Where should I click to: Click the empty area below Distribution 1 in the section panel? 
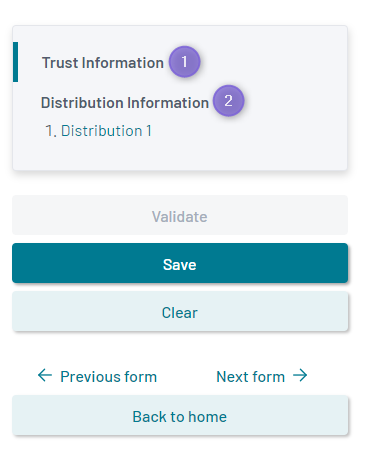point(180,155)
